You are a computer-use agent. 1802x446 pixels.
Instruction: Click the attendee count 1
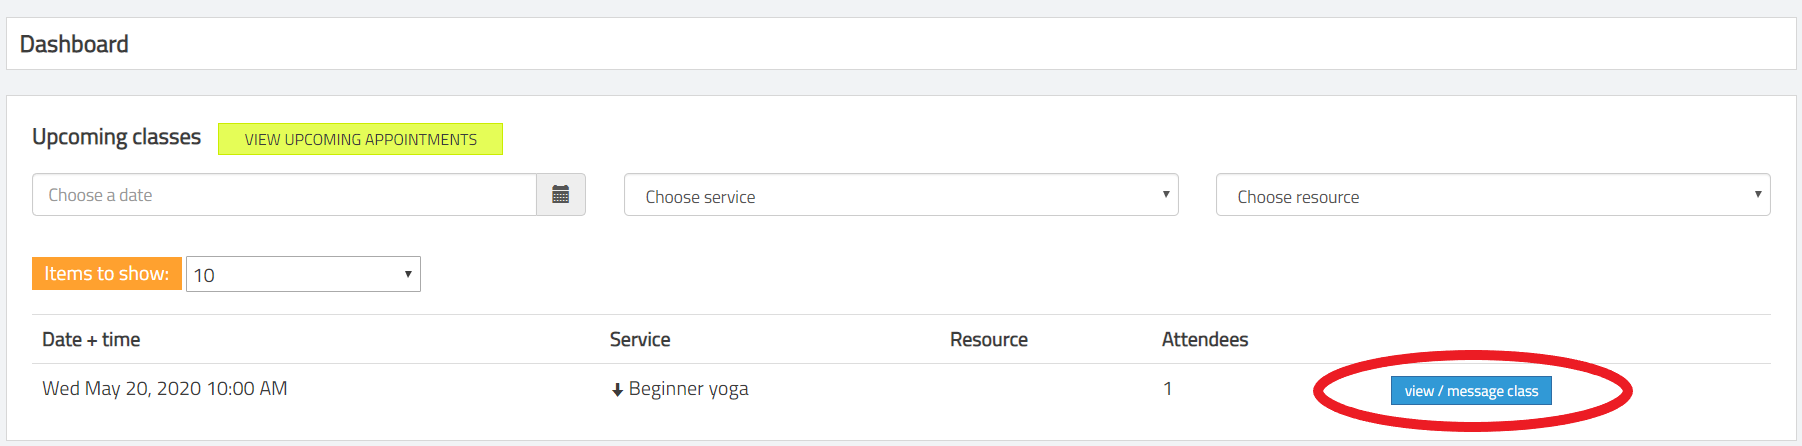pyautogui.click(x=1167, y=389)
